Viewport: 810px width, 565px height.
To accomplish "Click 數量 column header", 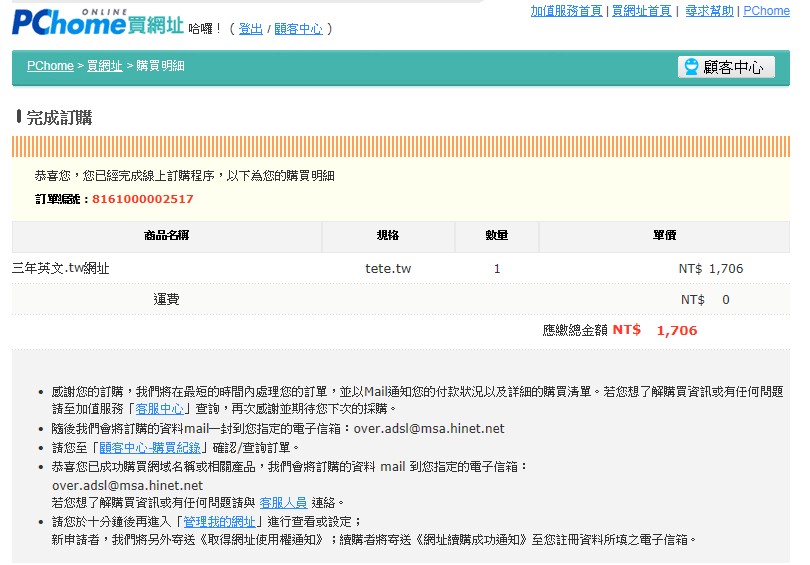I will pos(496,236).
